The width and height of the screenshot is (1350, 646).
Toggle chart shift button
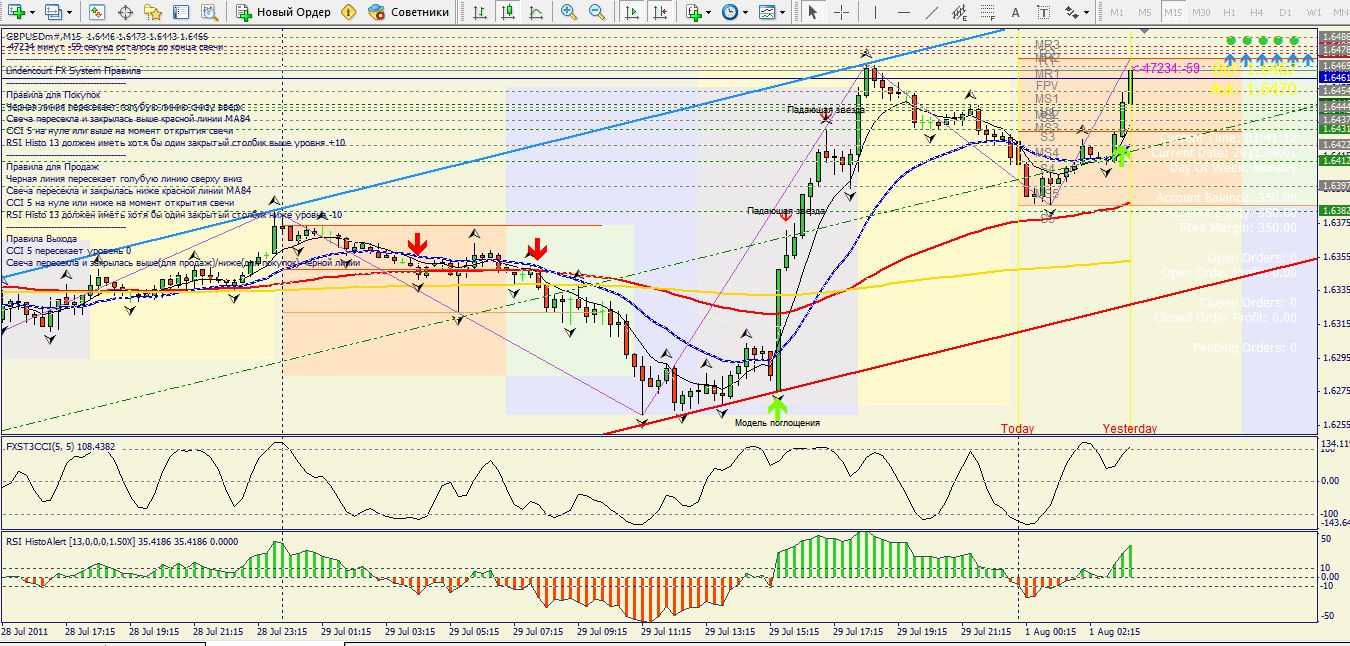click(x=661, y=12)
